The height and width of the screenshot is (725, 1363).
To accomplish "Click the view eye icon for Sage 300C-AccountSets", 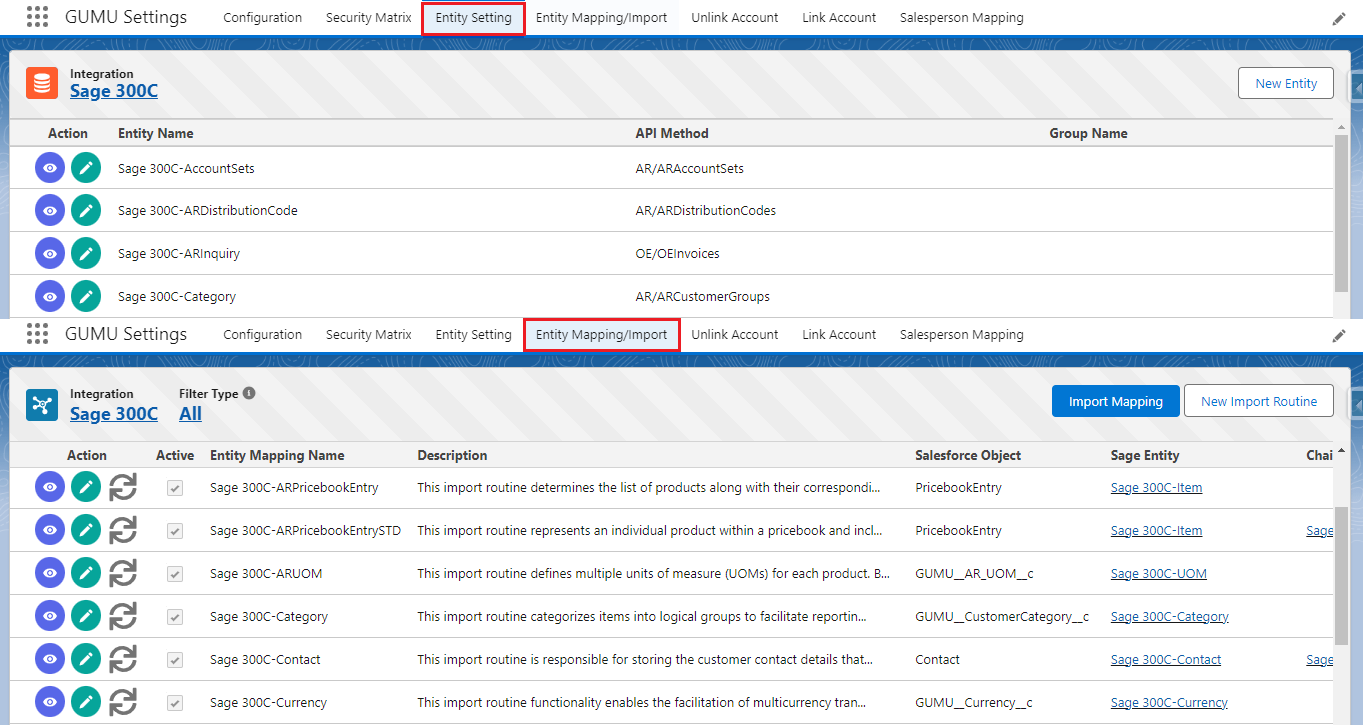I will point(50,168).
